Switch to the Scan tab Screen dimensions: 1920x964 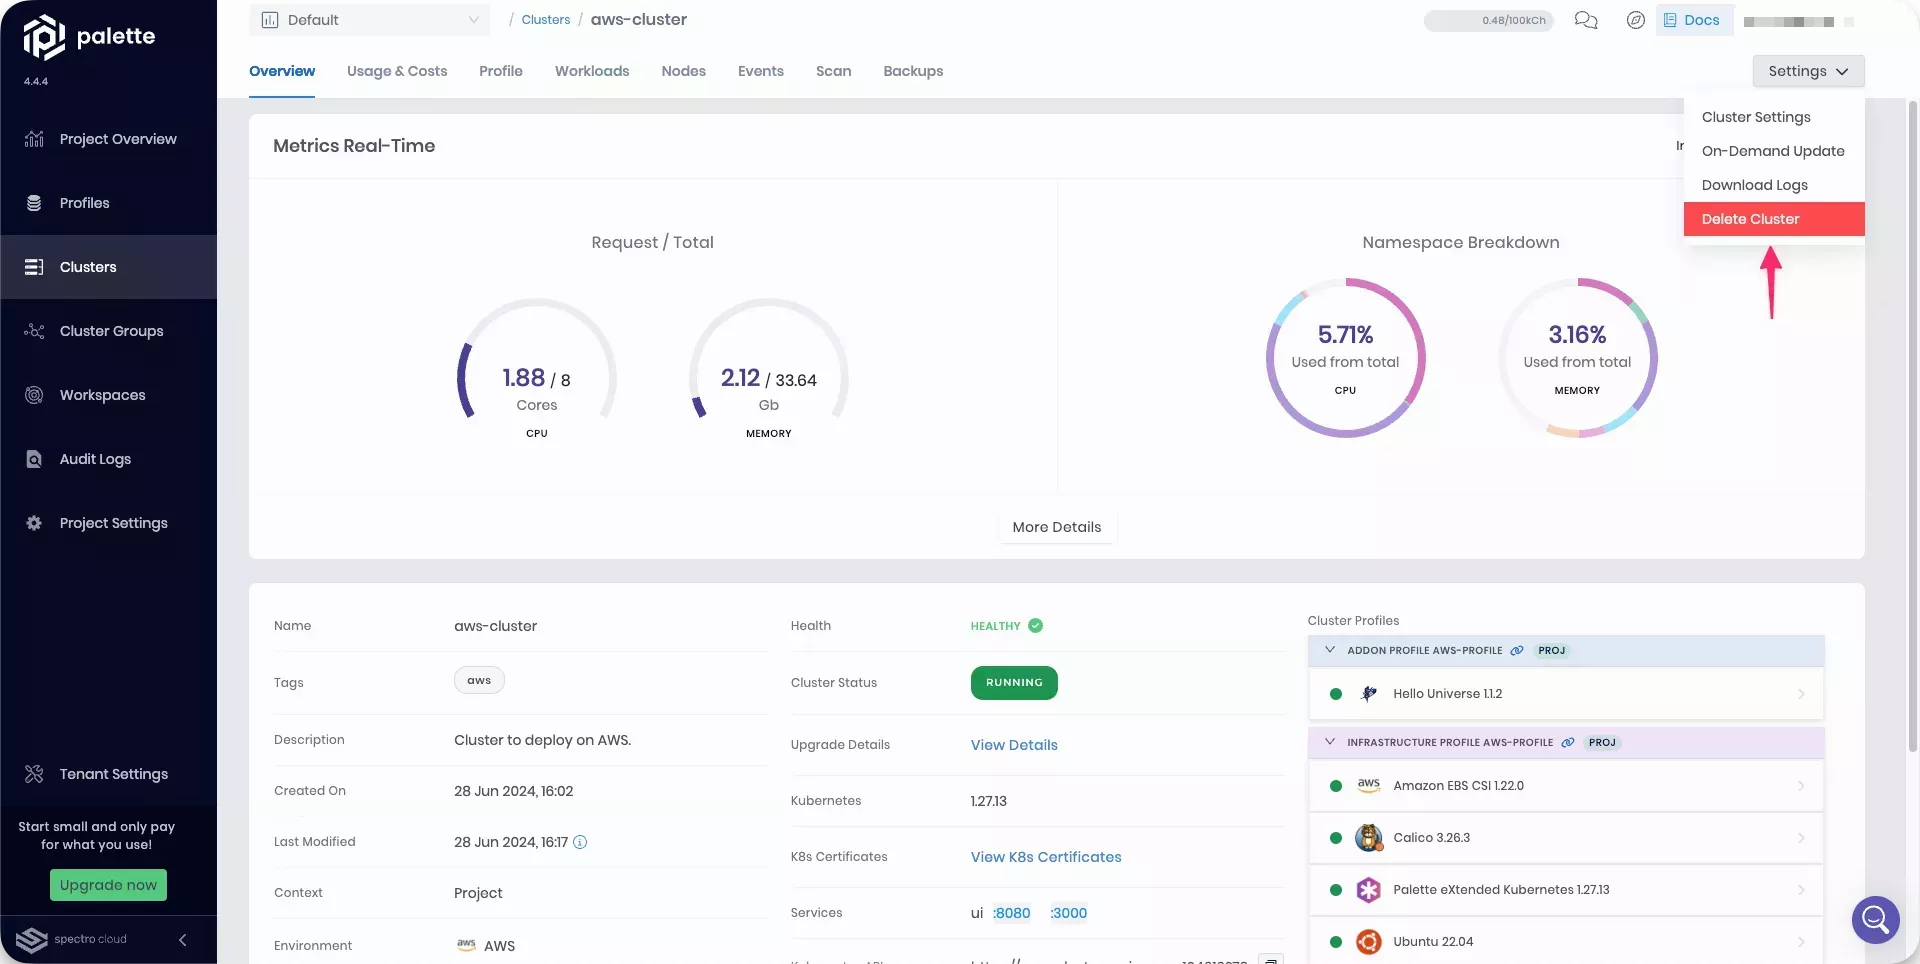(x=834, y=71)
